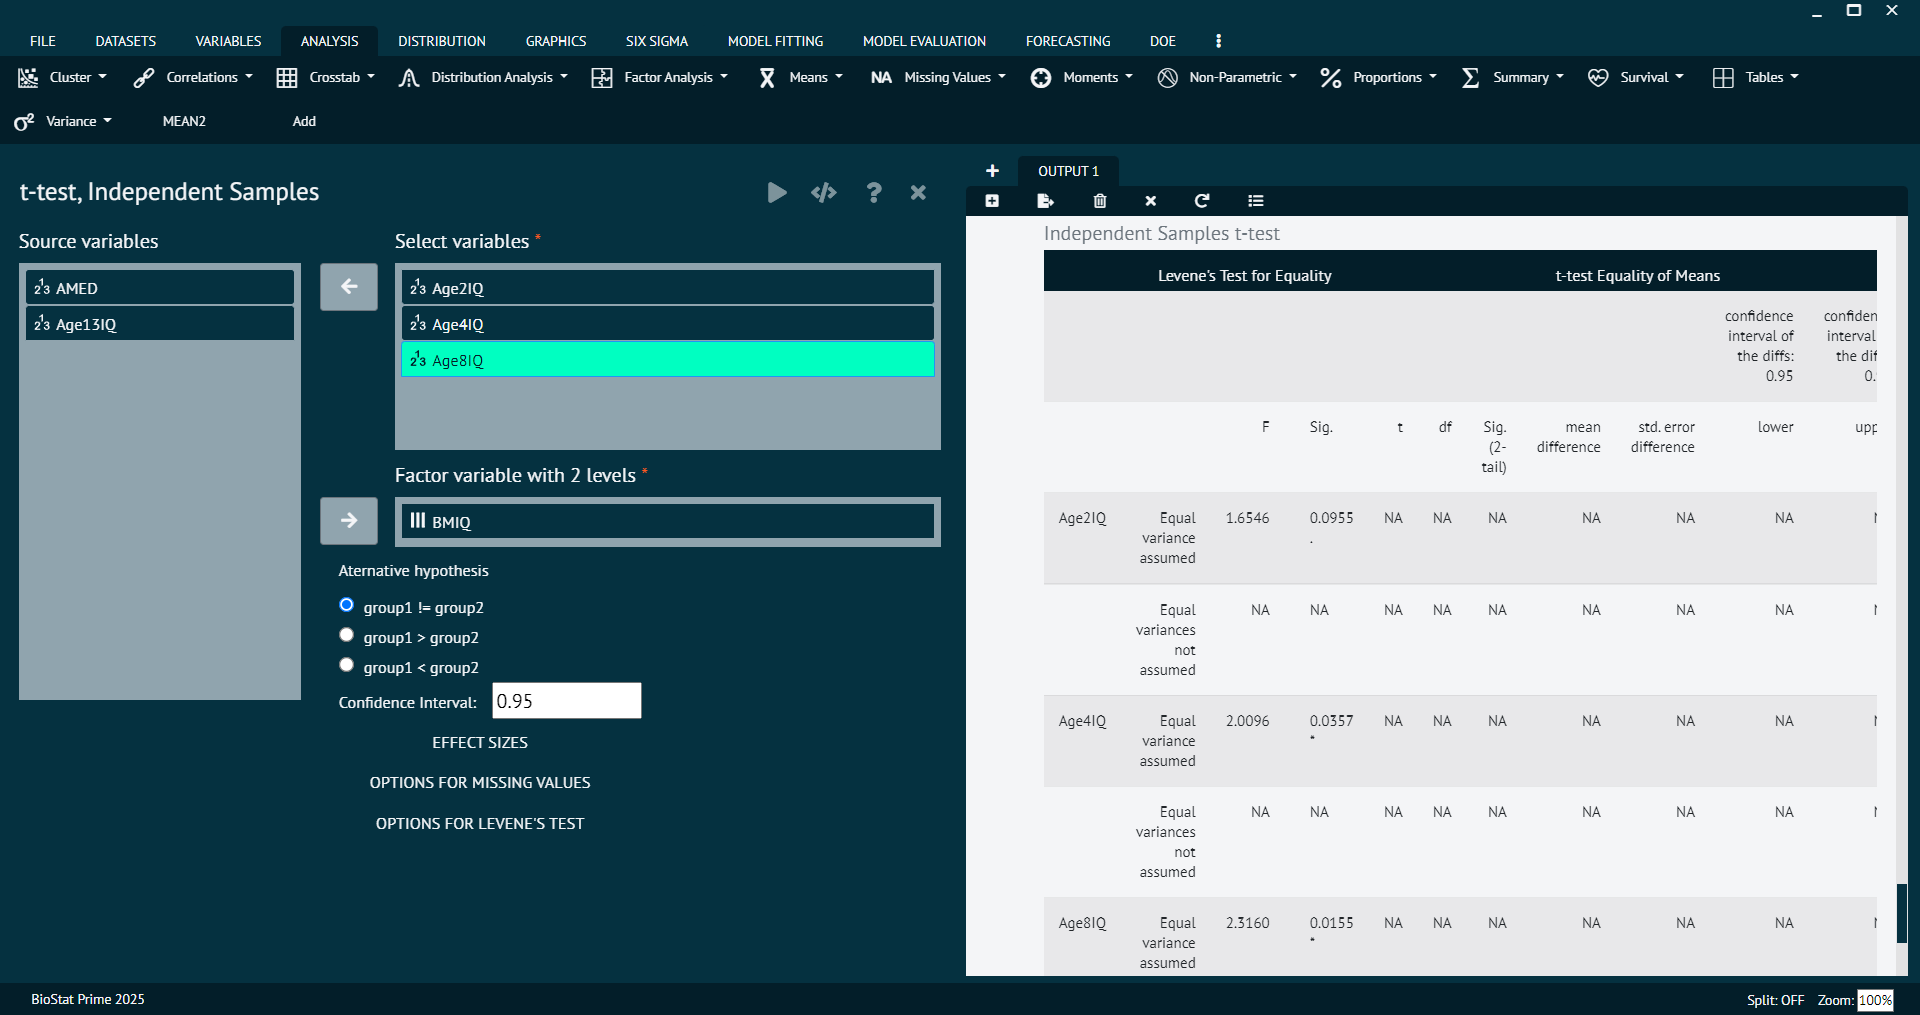Select BMIQ factor variable
1920x1015 pixels.
668,521
